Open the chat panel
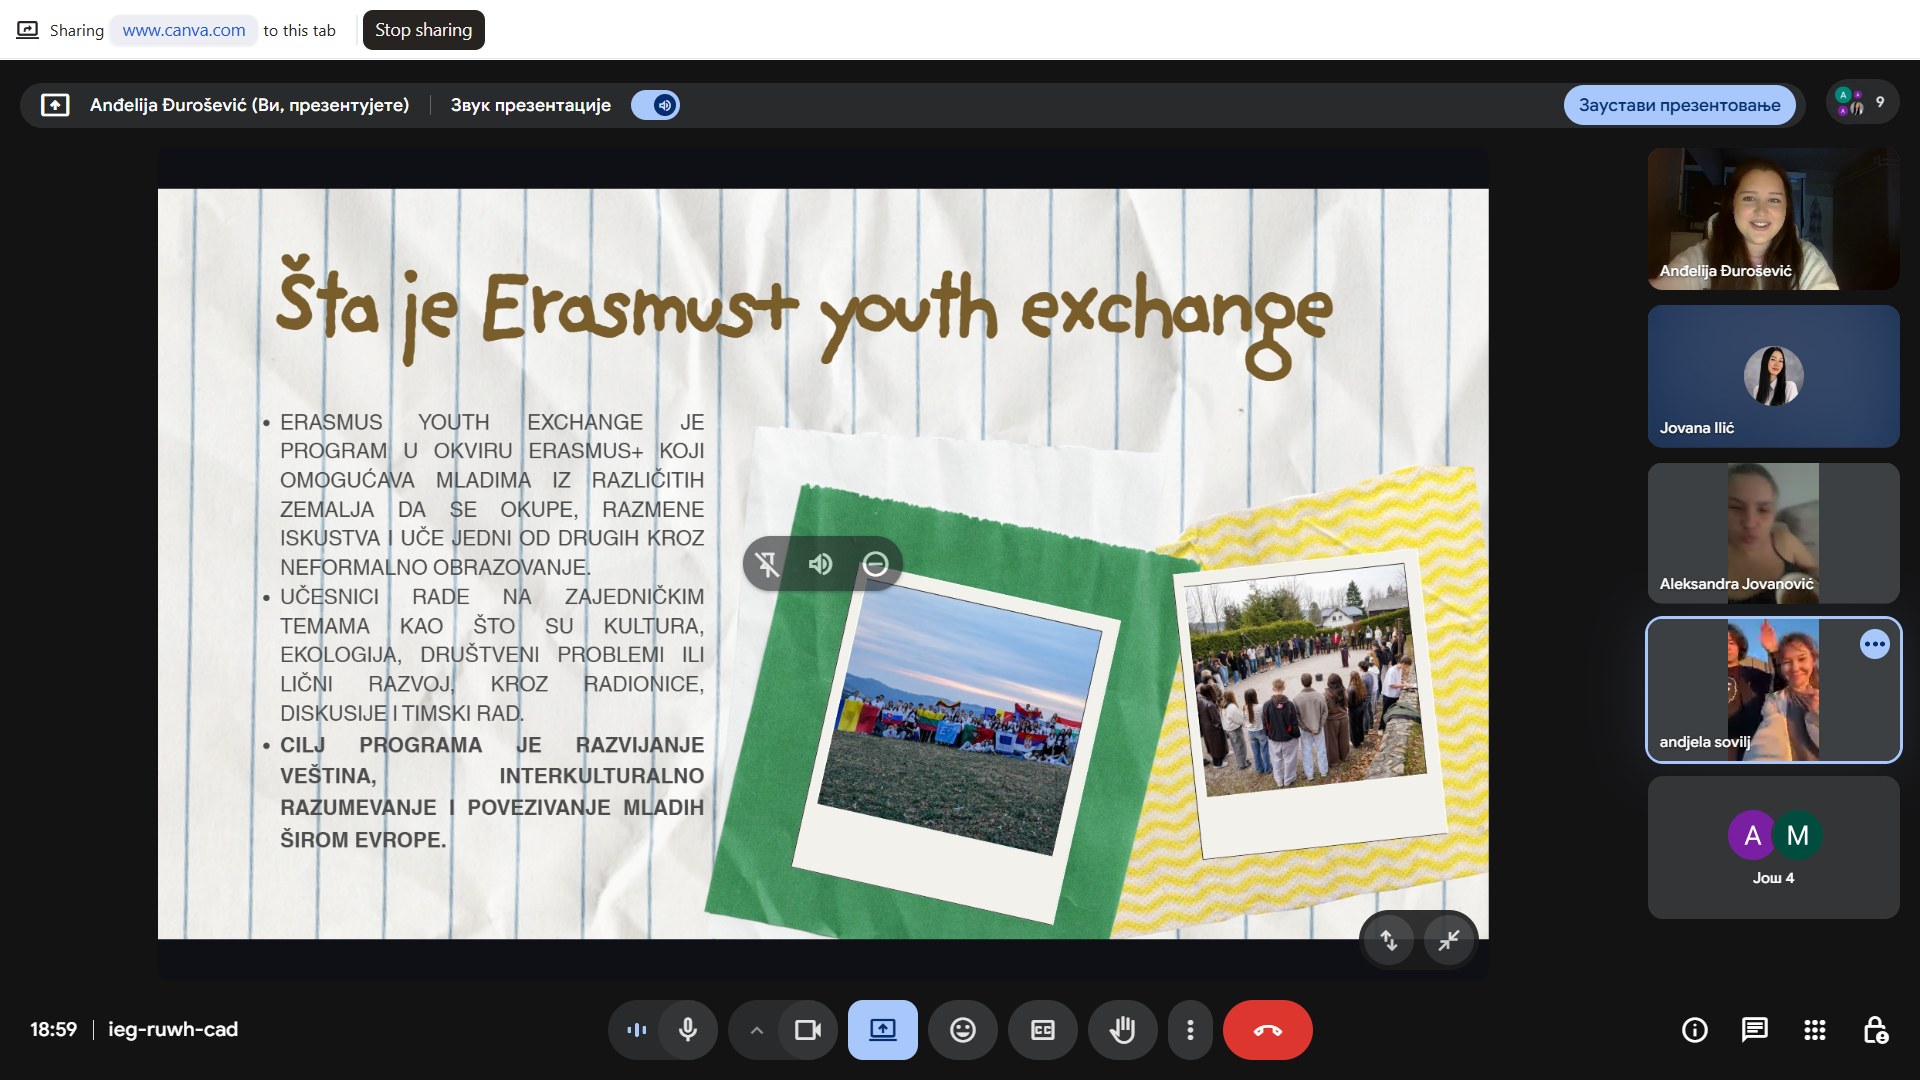The width and height of the screenshot is (1920, 1080). coord(1755,1030)
